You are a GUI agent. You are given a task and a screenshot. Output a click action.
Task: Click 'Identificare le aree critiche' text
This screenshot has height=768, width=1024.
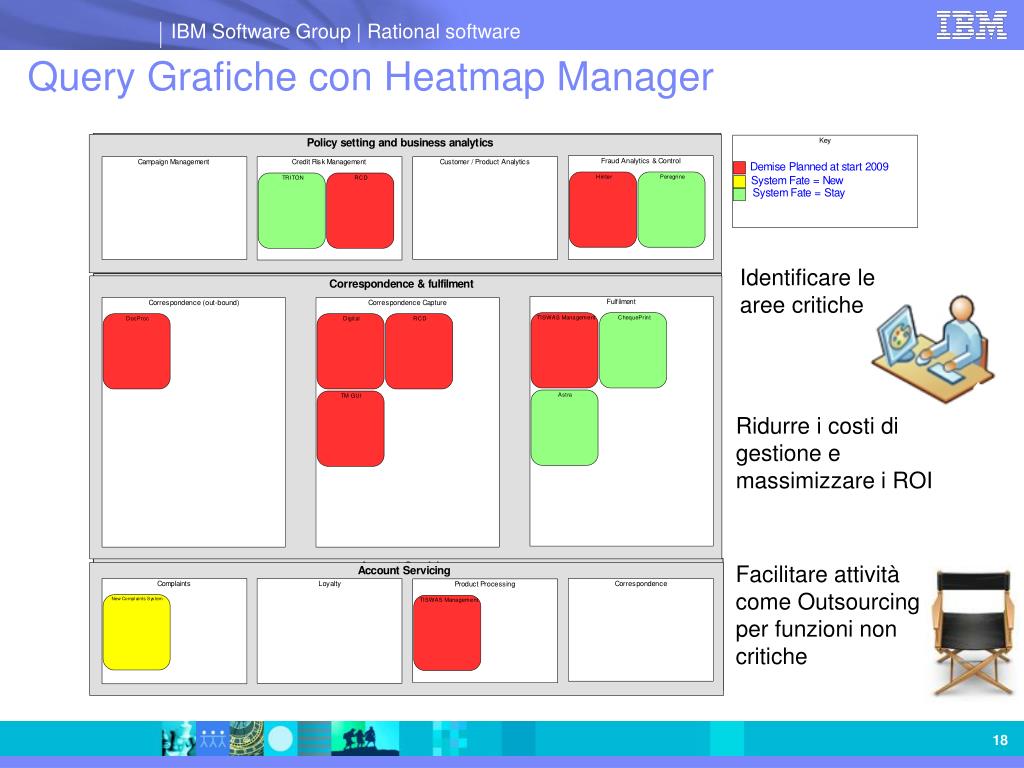(x=807, y=291)
